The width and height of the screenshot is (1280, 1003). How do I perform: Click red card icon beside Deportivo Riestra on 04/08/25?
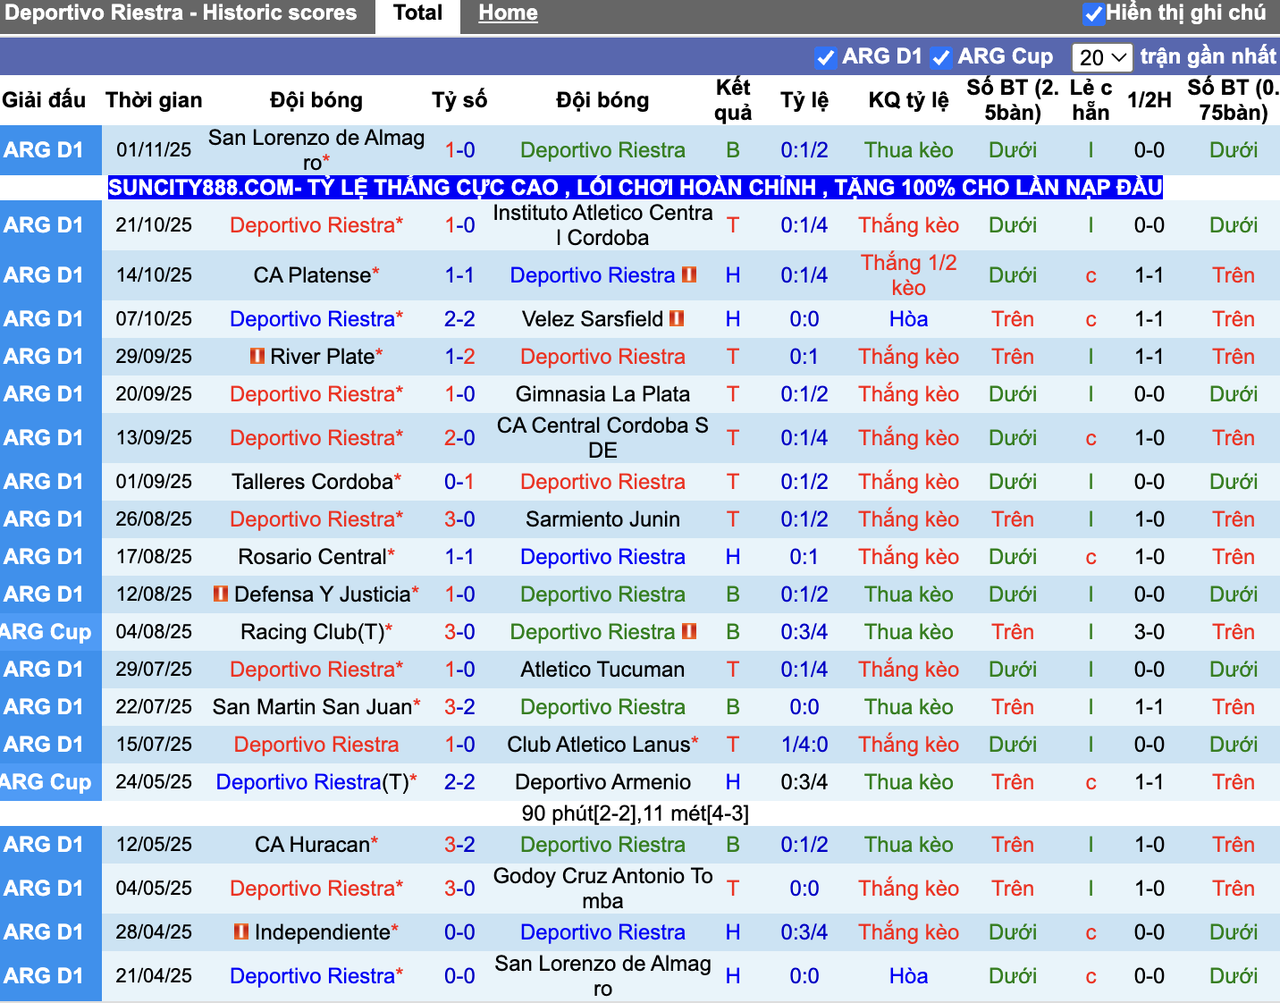click(x=689, y=632)
